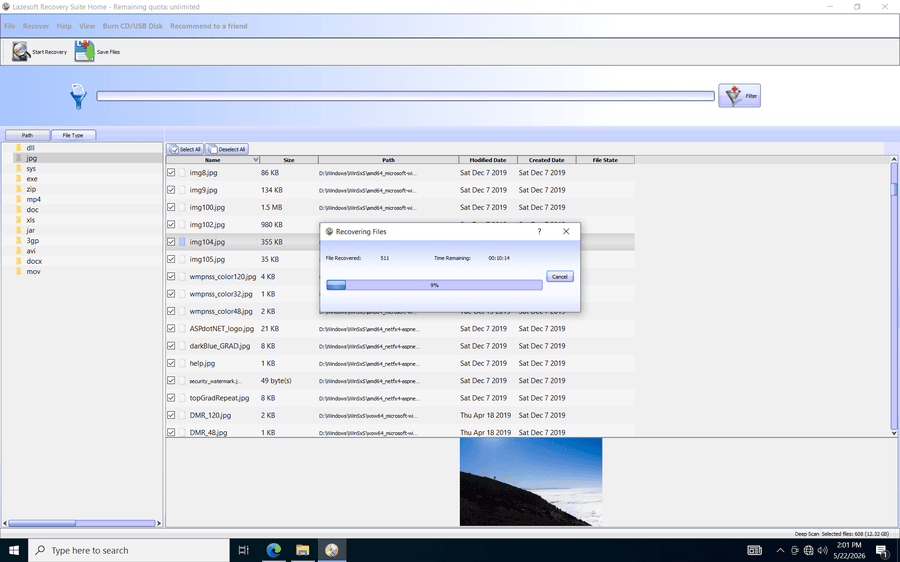Select the docx folder in tree
Viewport: 900px width, 562px height.
34,261
